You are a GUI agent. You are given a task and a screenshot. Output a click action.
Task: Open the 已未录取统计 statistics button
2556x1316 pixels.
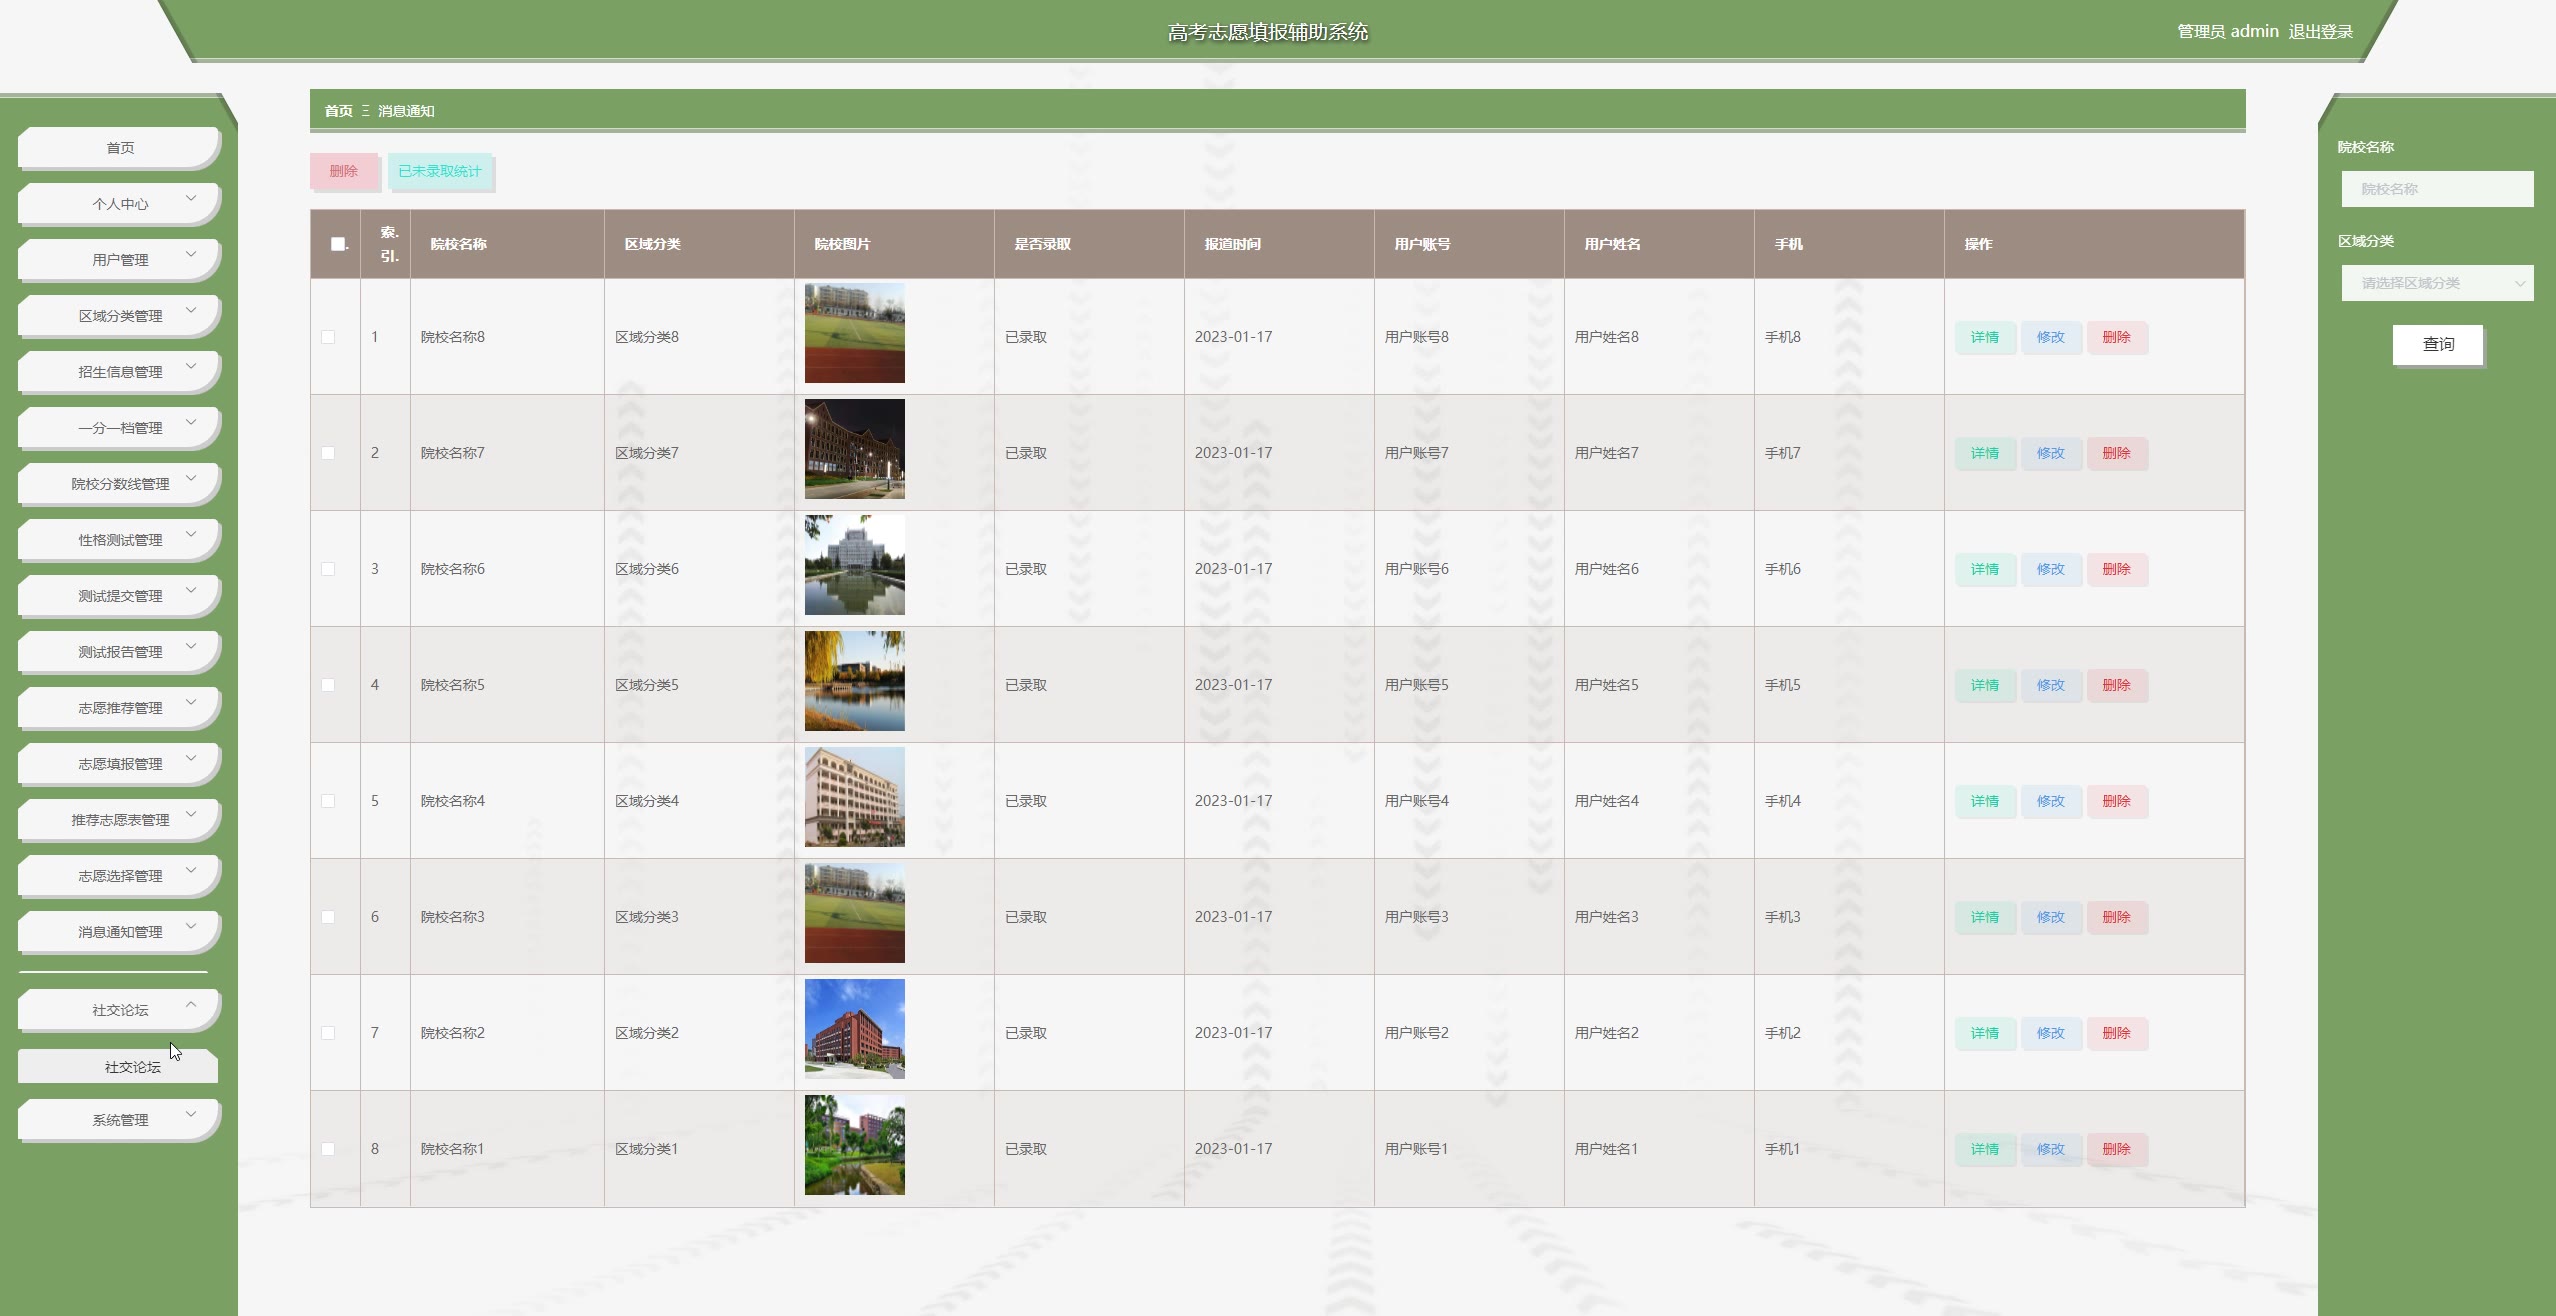point(440,171)
